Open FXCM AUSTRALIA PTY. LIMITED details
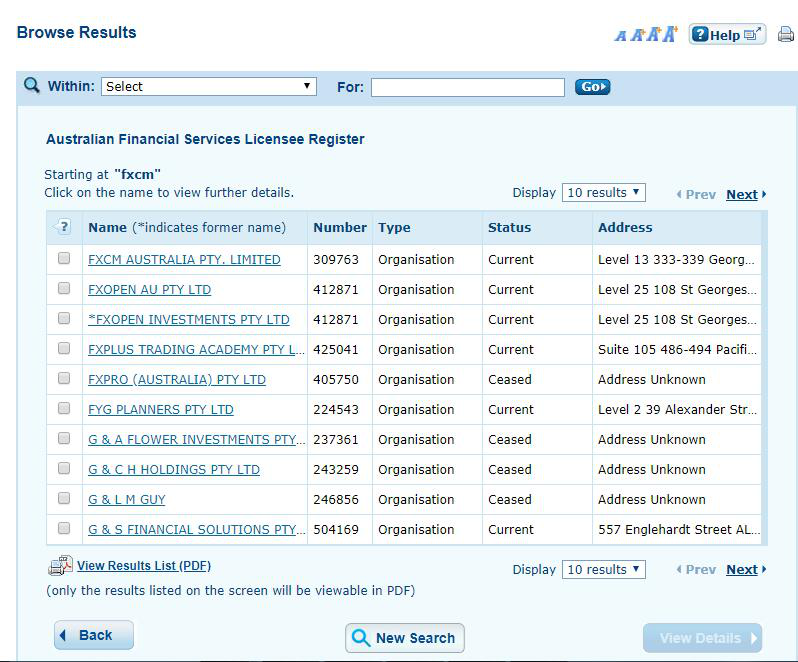Image resolution: width=798 pixels, height=662 pixels. click(184, 260)
